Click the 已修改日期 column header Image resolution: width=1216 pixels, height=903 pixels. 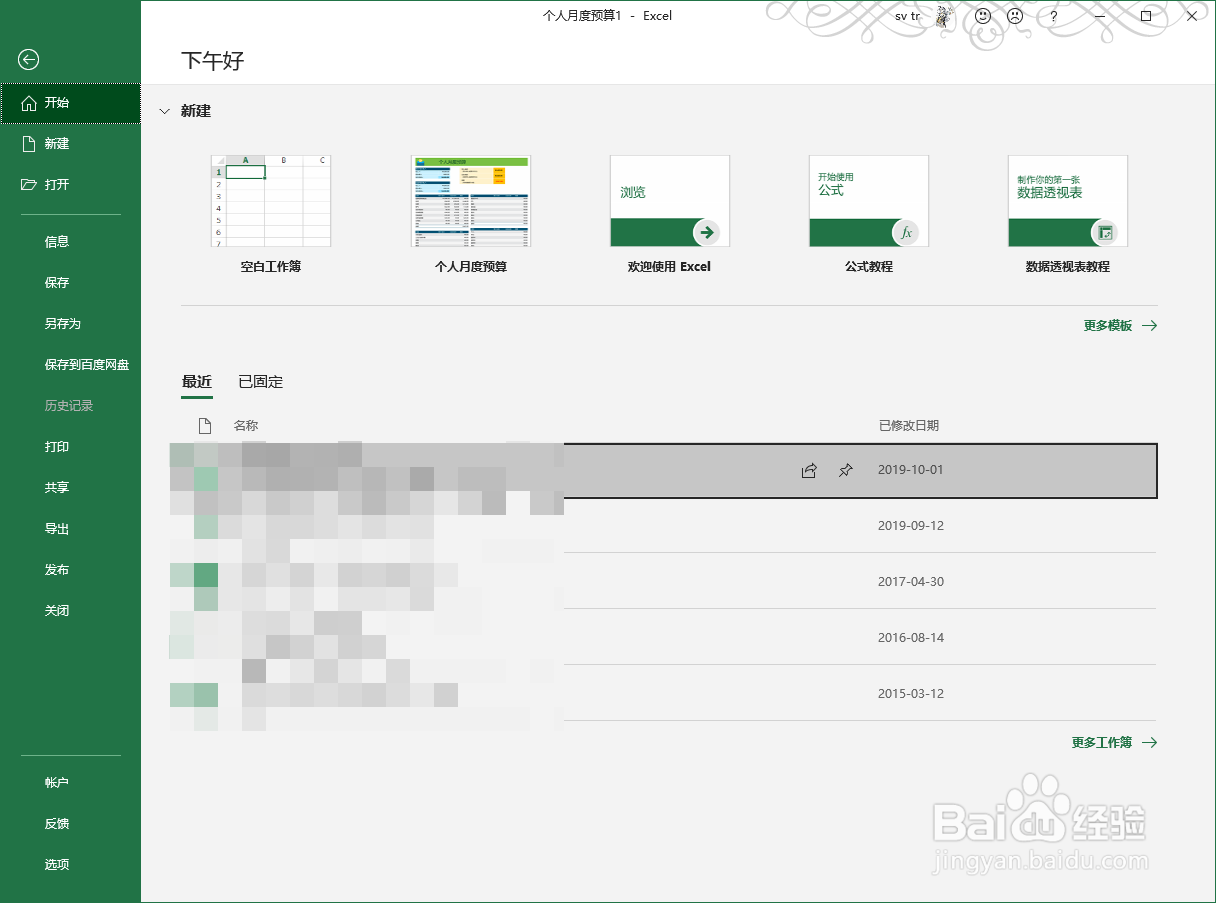point(909,426)
